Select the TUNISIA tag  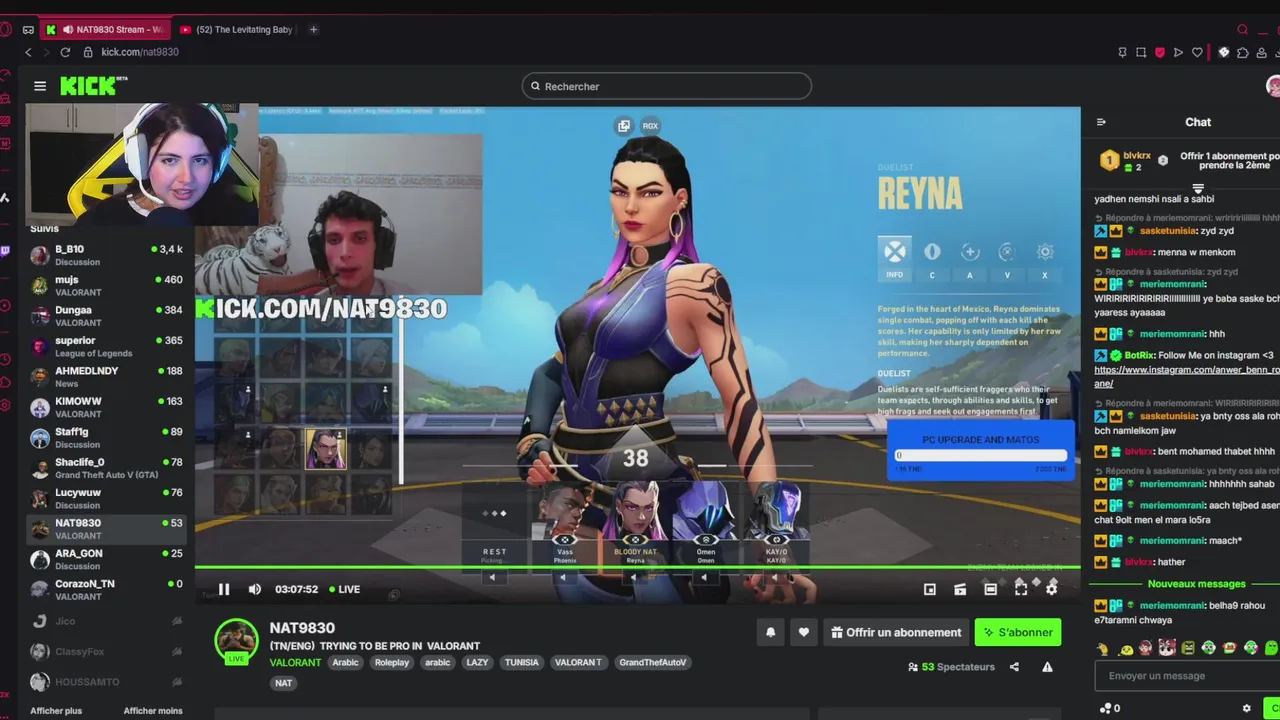point(521,662)
